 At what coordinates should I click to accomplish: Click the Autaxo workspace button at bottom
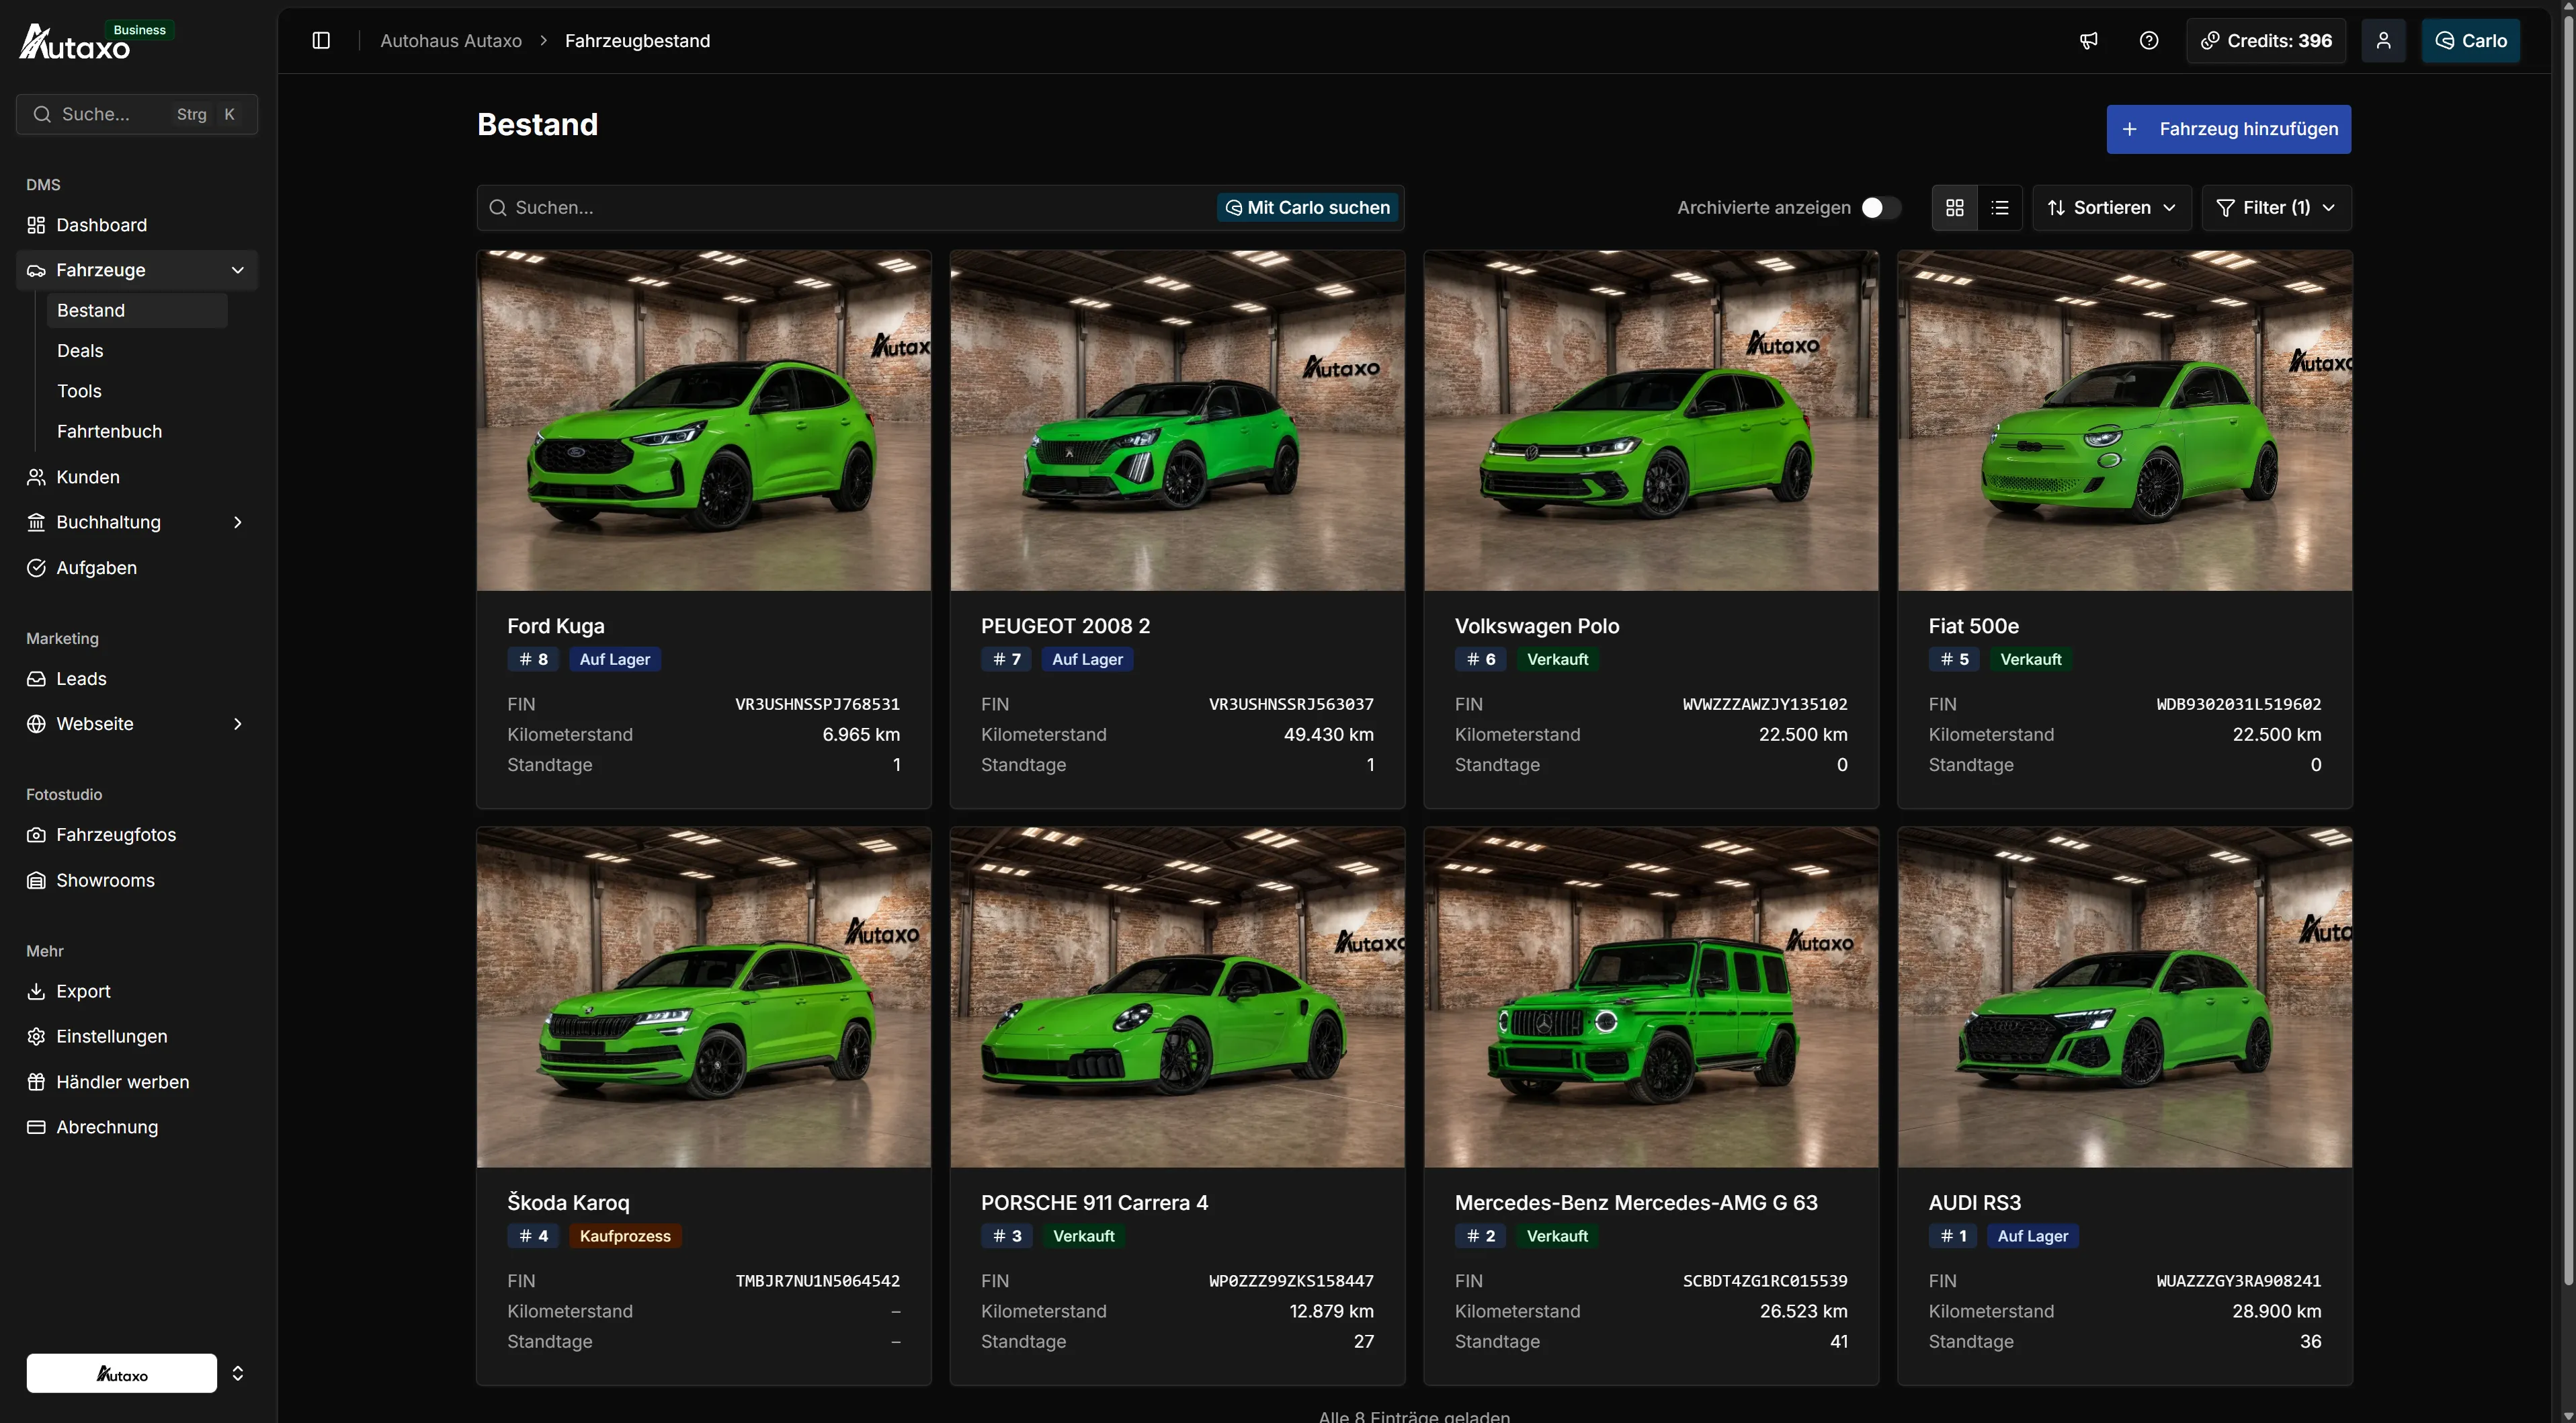[x=122, y=1373]
